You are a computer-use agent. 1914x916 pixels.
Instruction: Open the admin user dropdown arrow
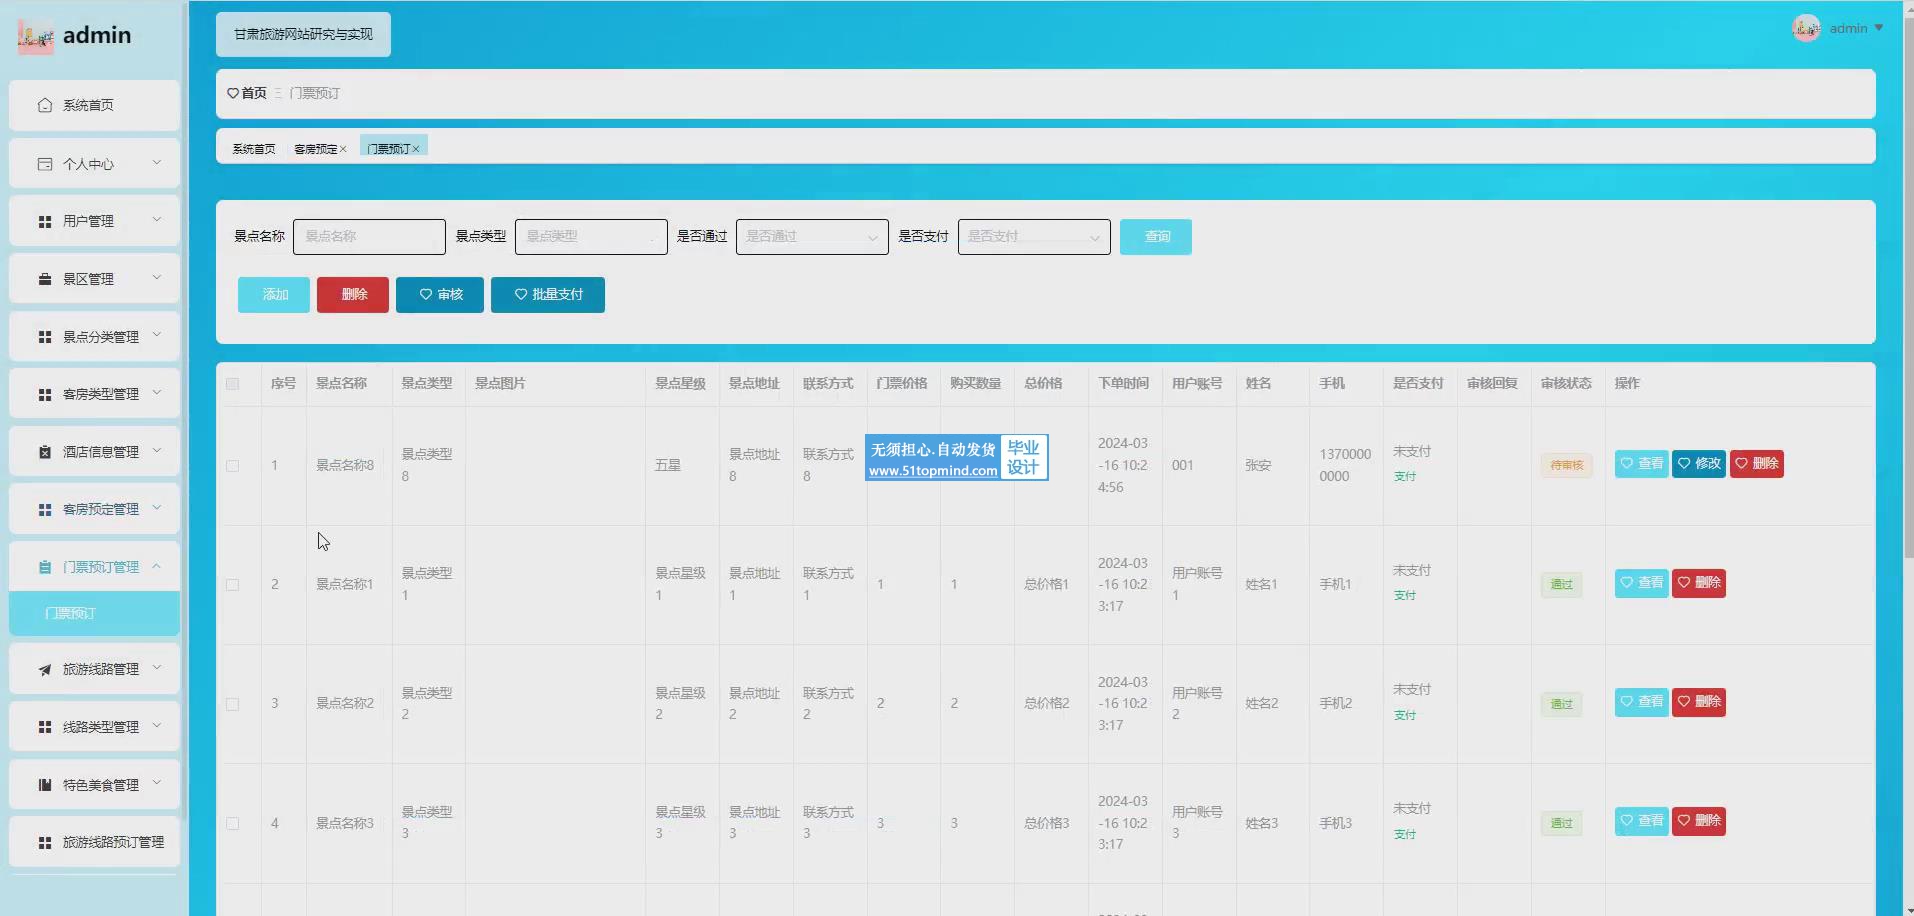(x=1879, y=28)
